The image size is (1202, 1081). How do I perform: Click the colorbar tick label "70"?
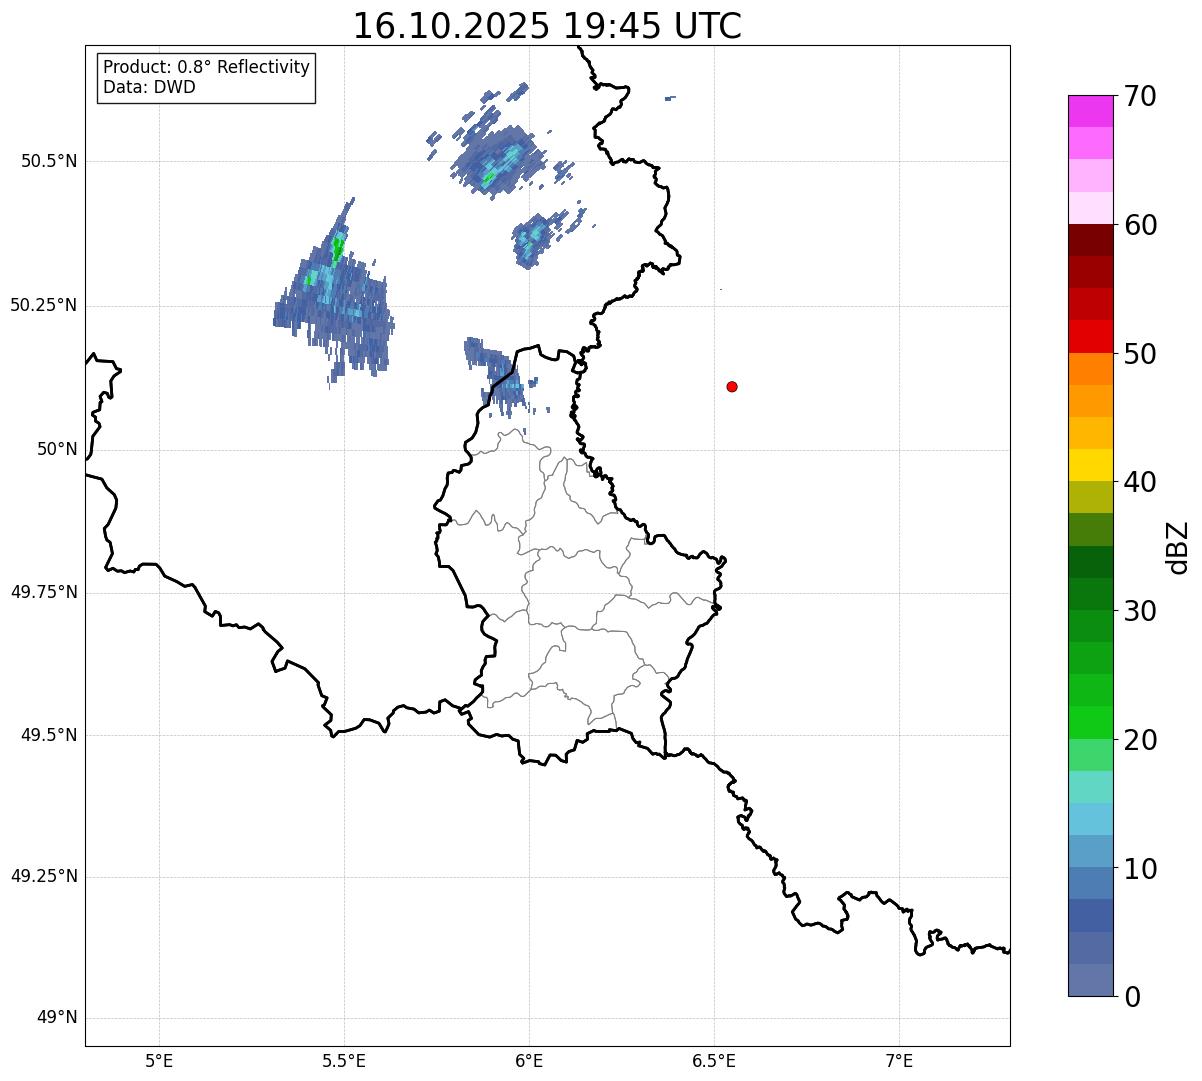pos(1141,96)
